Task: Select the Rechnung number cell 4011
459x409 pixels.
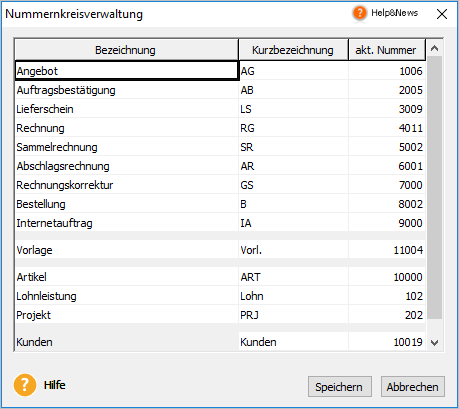Action: point(387,128)
